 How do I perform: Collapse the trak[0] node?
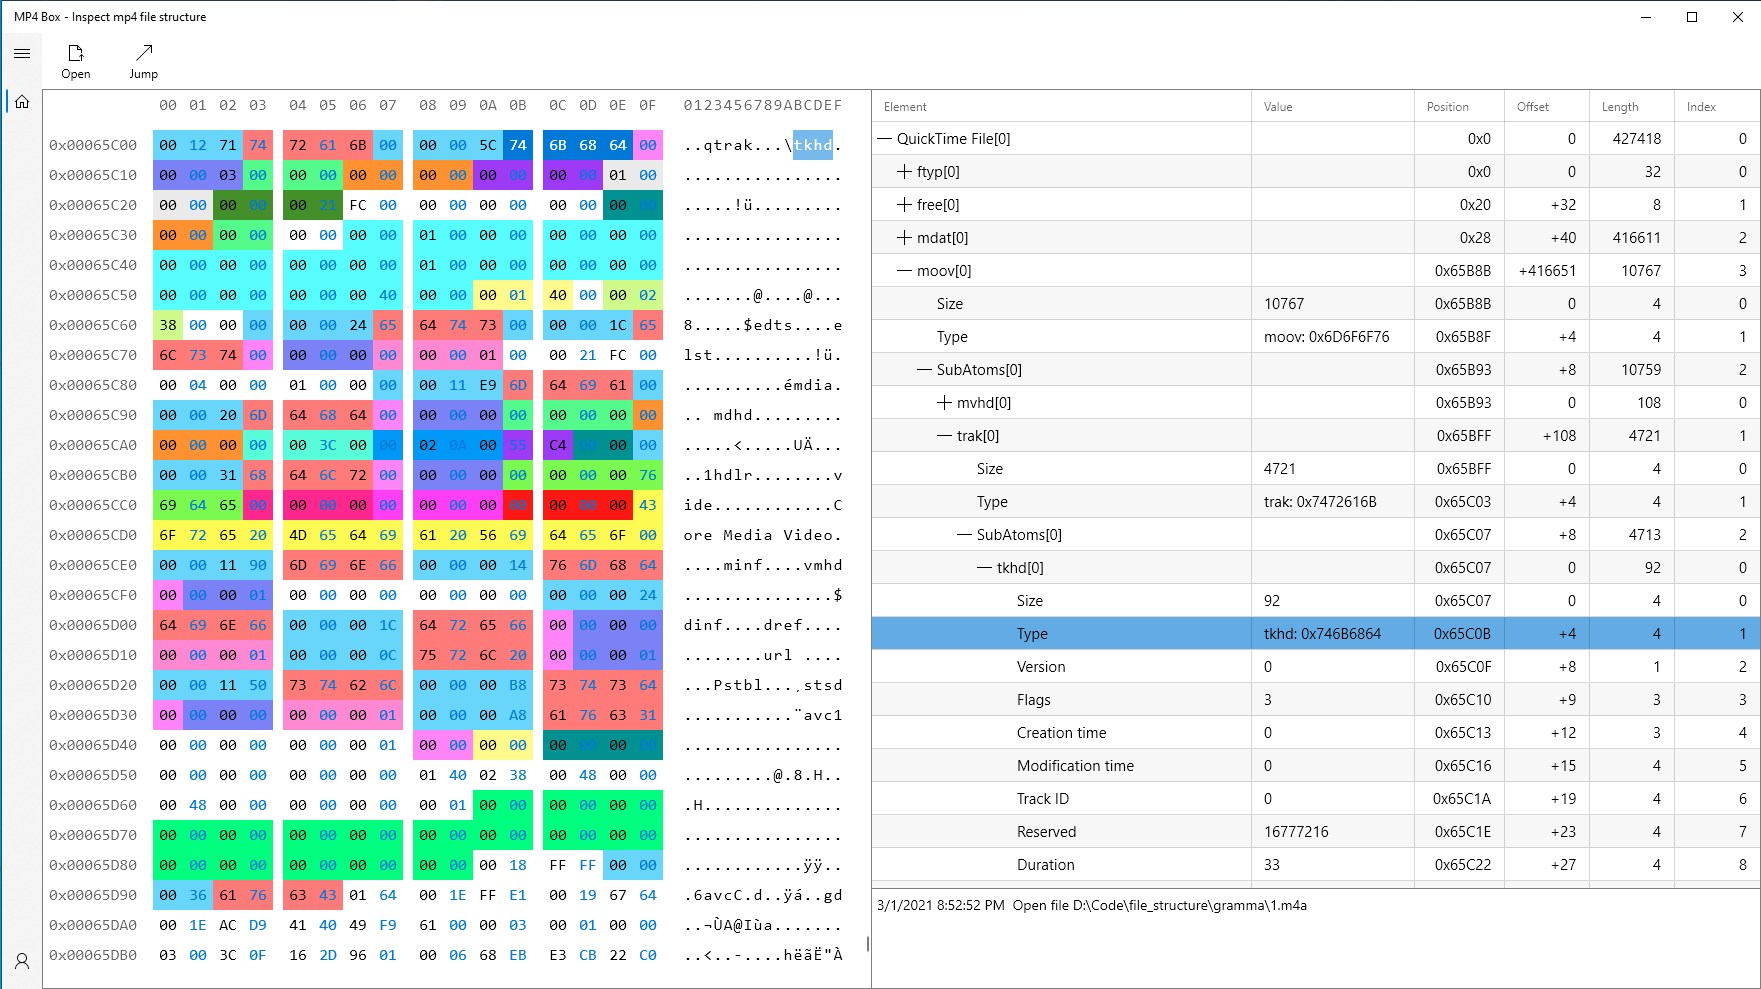click(x=944, y=436)
